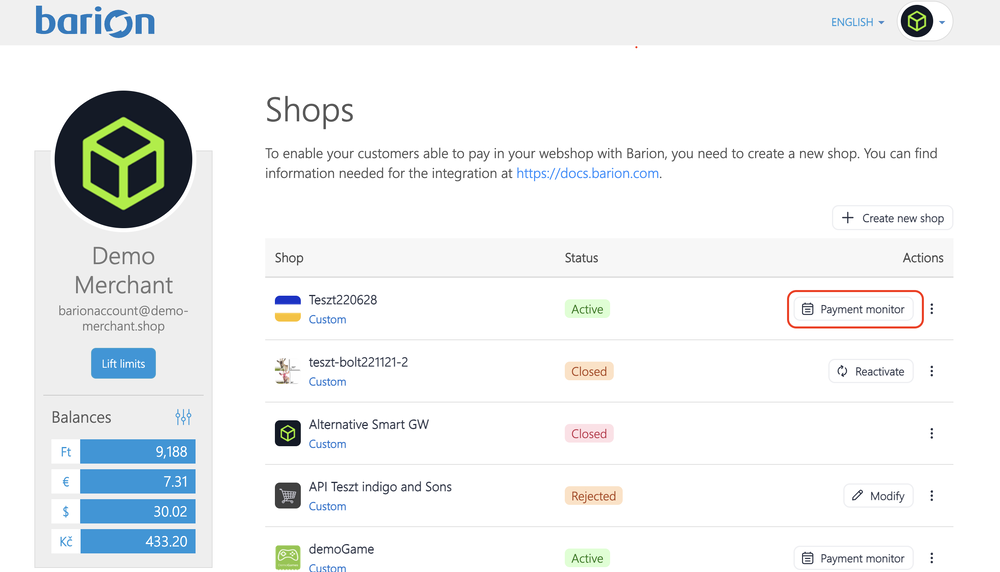1000x572 pixels.
Task: Open balance settings sliders icon
Action: coord(183,417)
